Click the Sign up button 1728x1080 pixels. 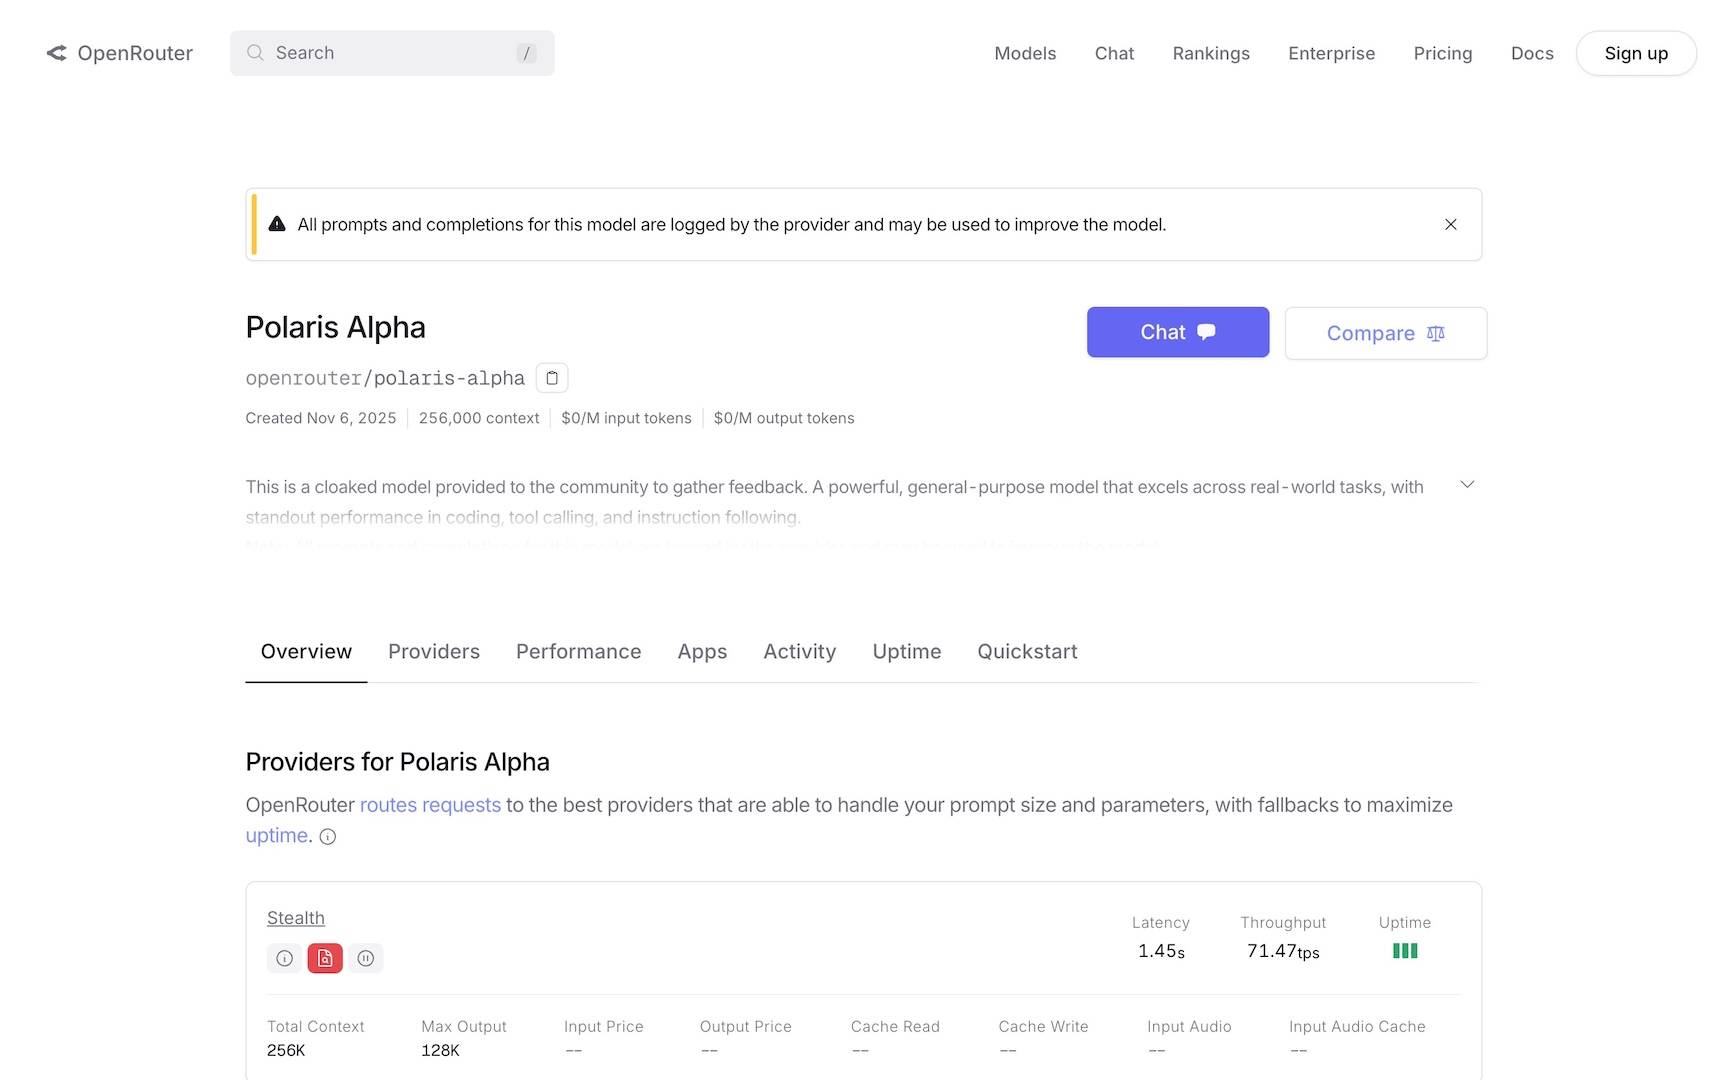(x=1635, y=53)
